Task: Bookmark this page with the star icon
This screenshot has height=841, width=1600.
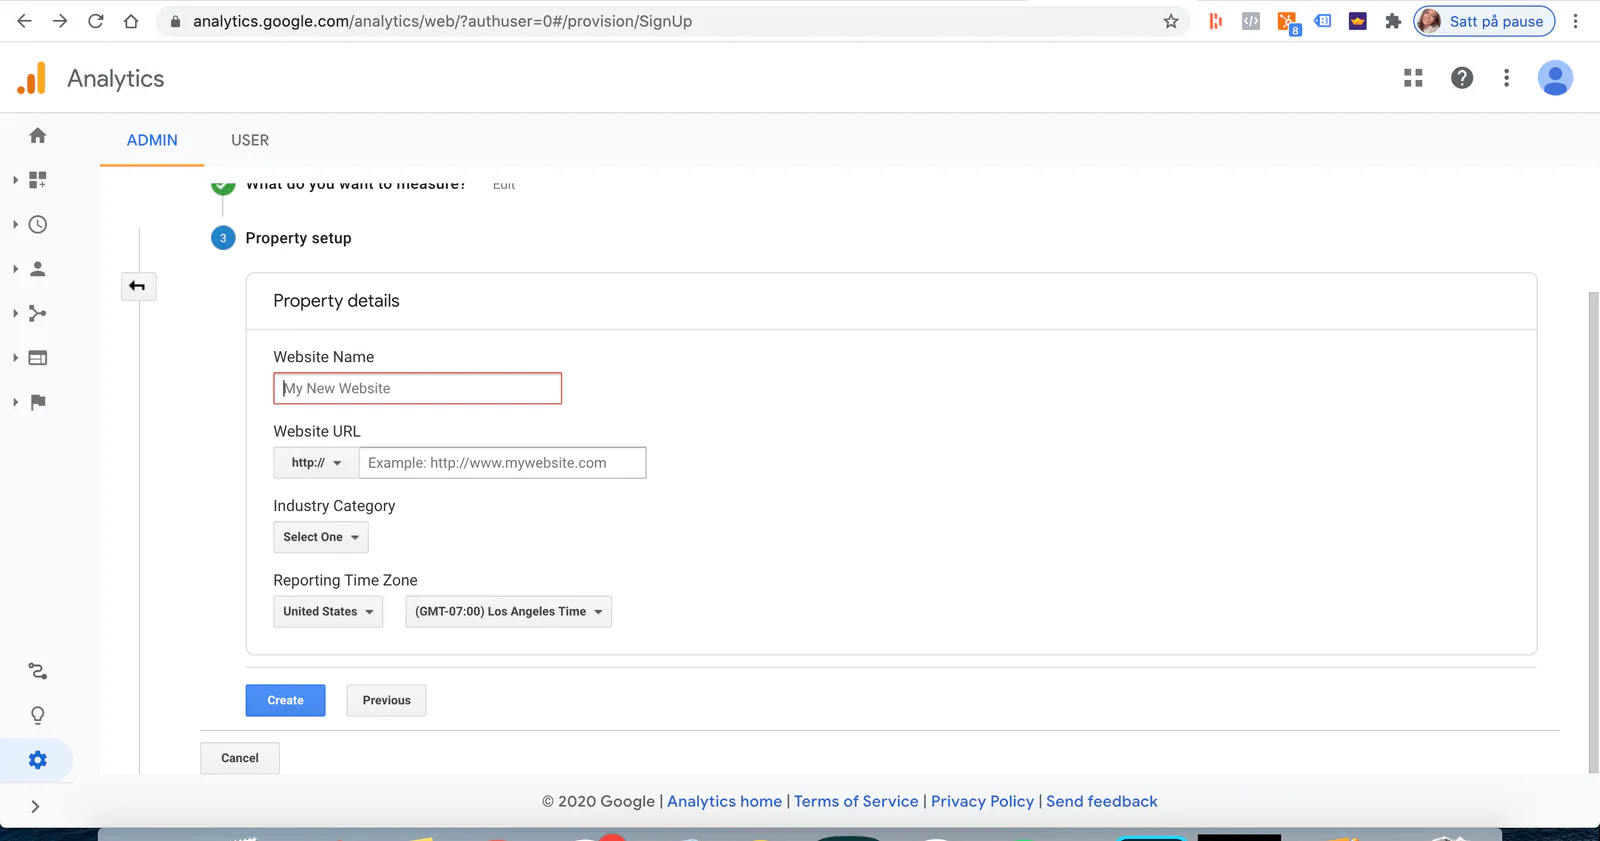Action: pyautogui.click(x=1171, y=21)
